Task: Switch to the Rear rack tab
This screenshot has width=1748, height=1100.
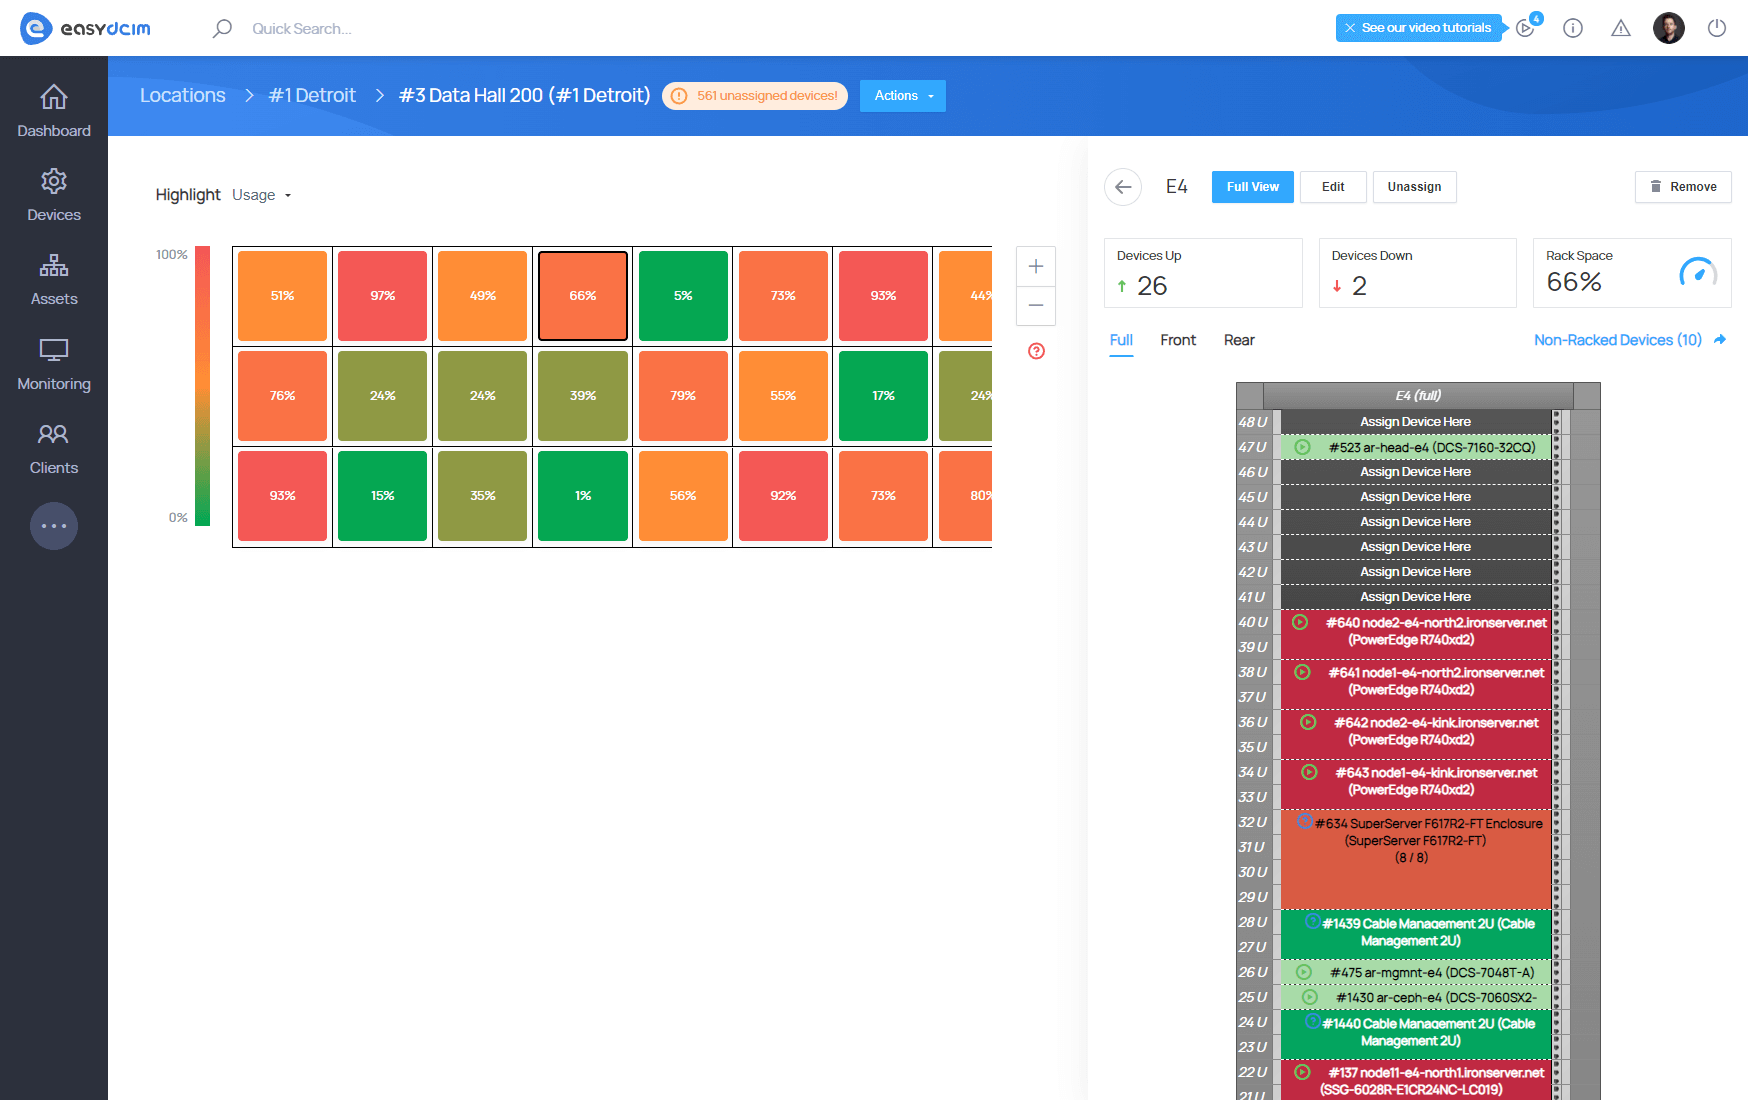Action: 1239,340
